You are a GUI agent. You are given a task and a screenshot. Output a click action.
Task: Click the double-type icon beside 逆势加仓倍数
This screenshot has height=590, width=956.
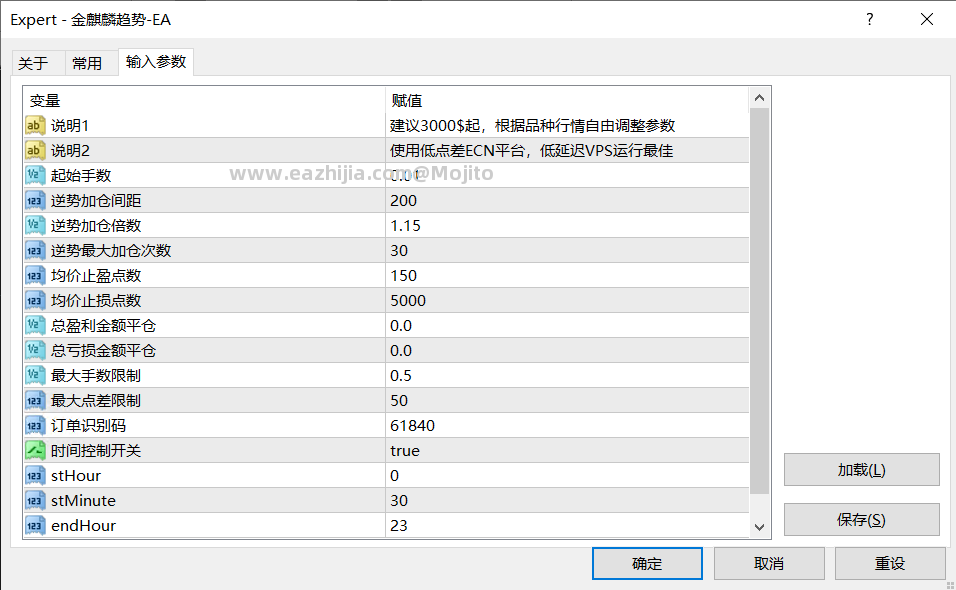pyautogui.click(x=35, y=226)
